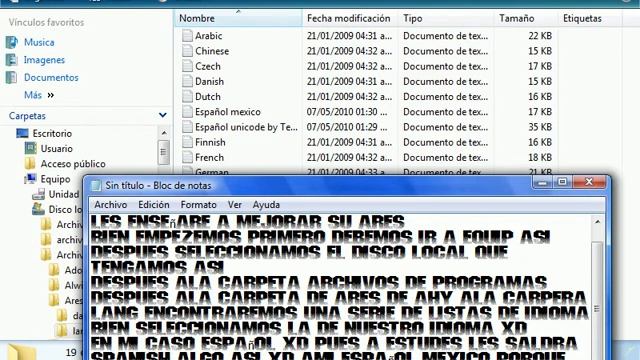The width and height of the screenshot is (640, 360).
Task: Click Español unicode by Te... file name
Action: click(246, 127)
